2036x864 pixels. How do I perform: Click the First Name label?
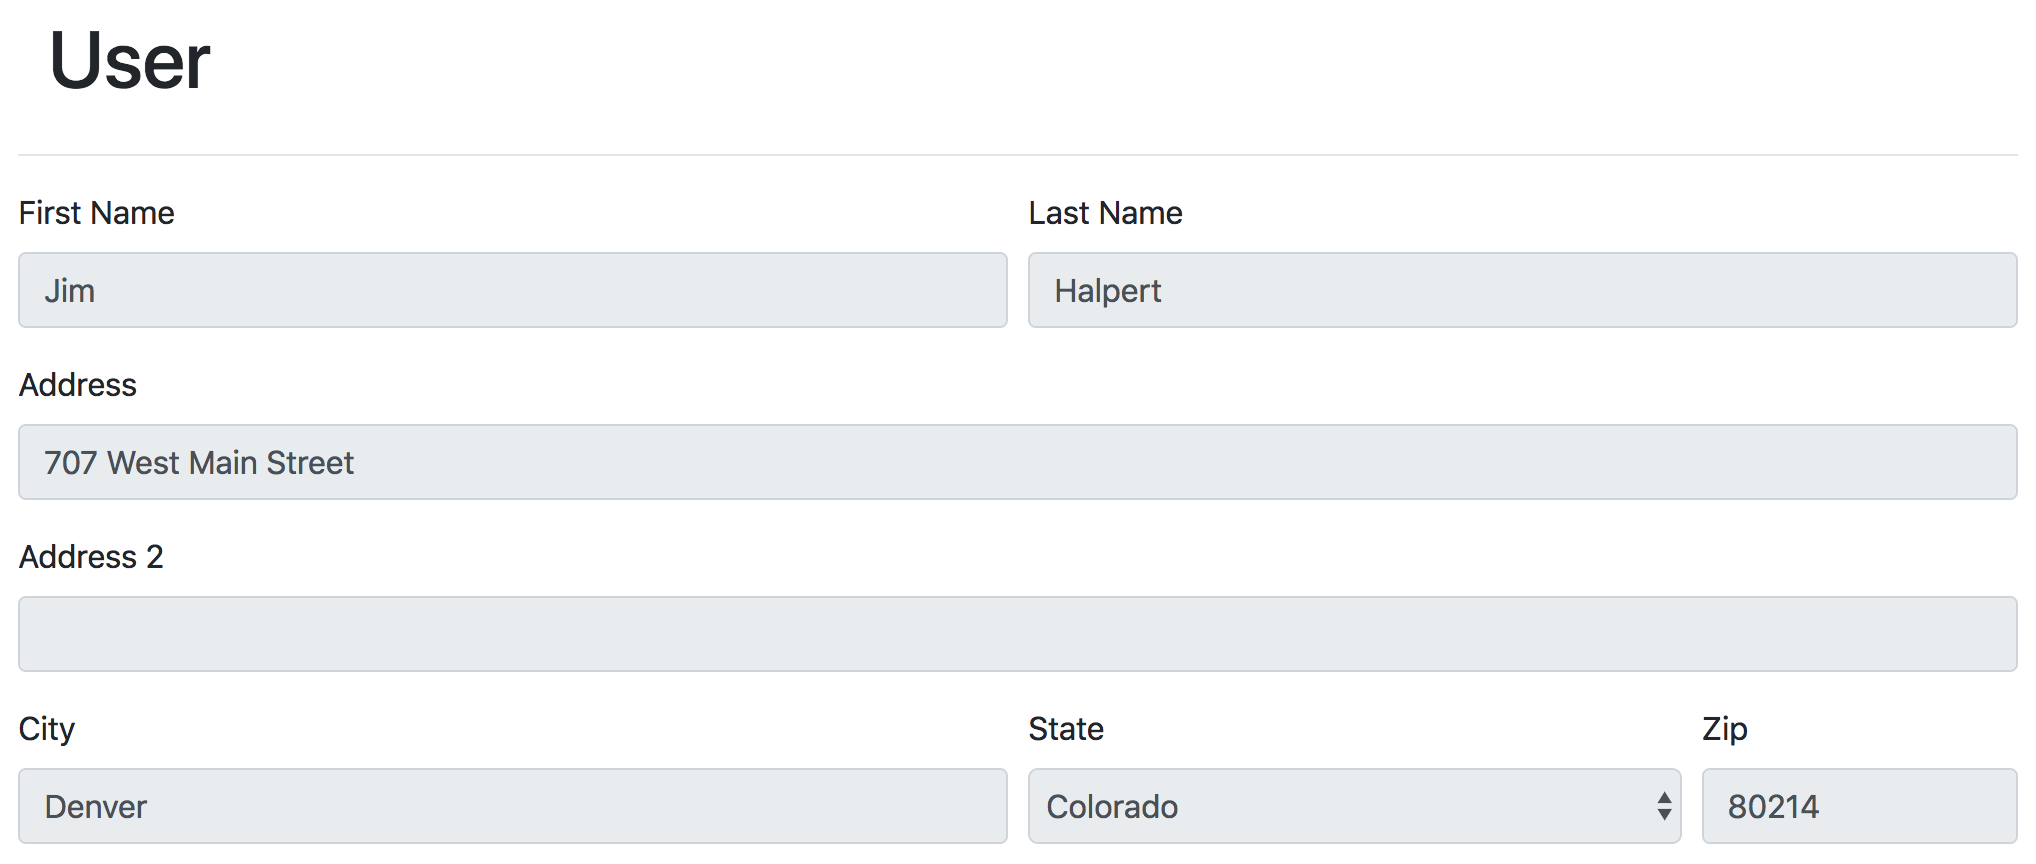96,213
